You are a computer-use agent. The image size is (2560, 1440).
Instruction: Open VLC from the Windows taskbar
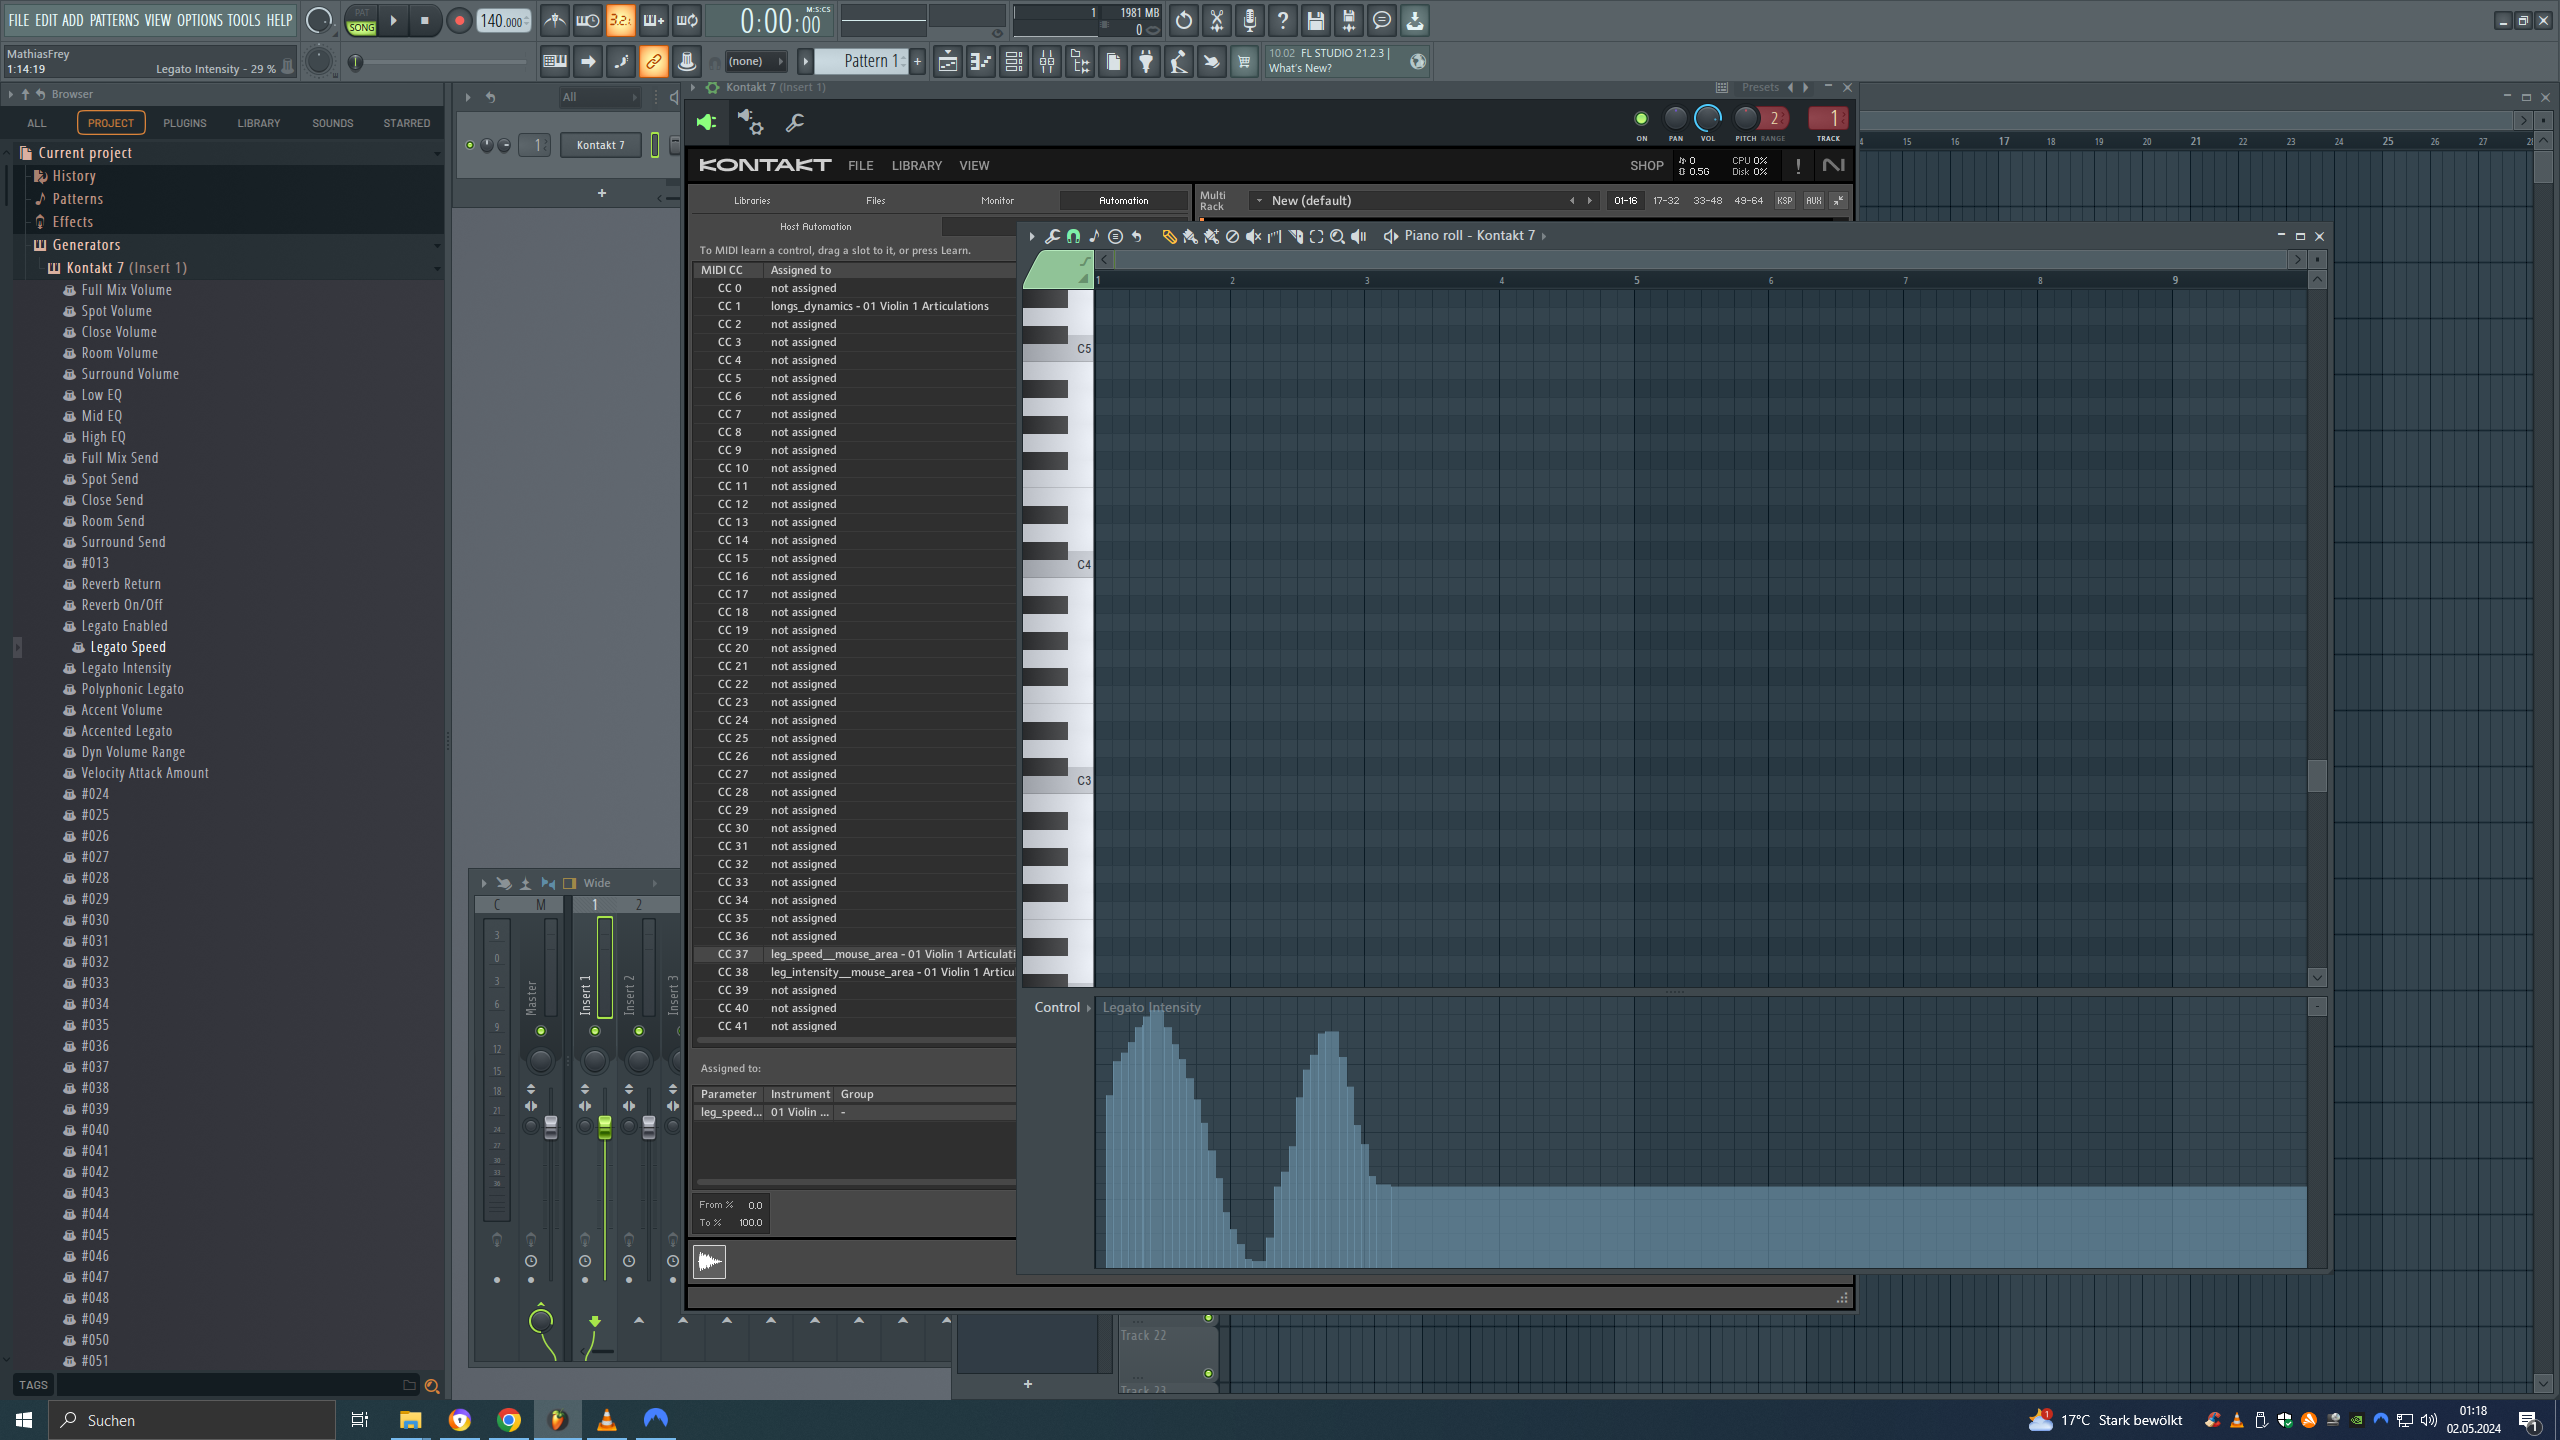[x=607, y=1419]
